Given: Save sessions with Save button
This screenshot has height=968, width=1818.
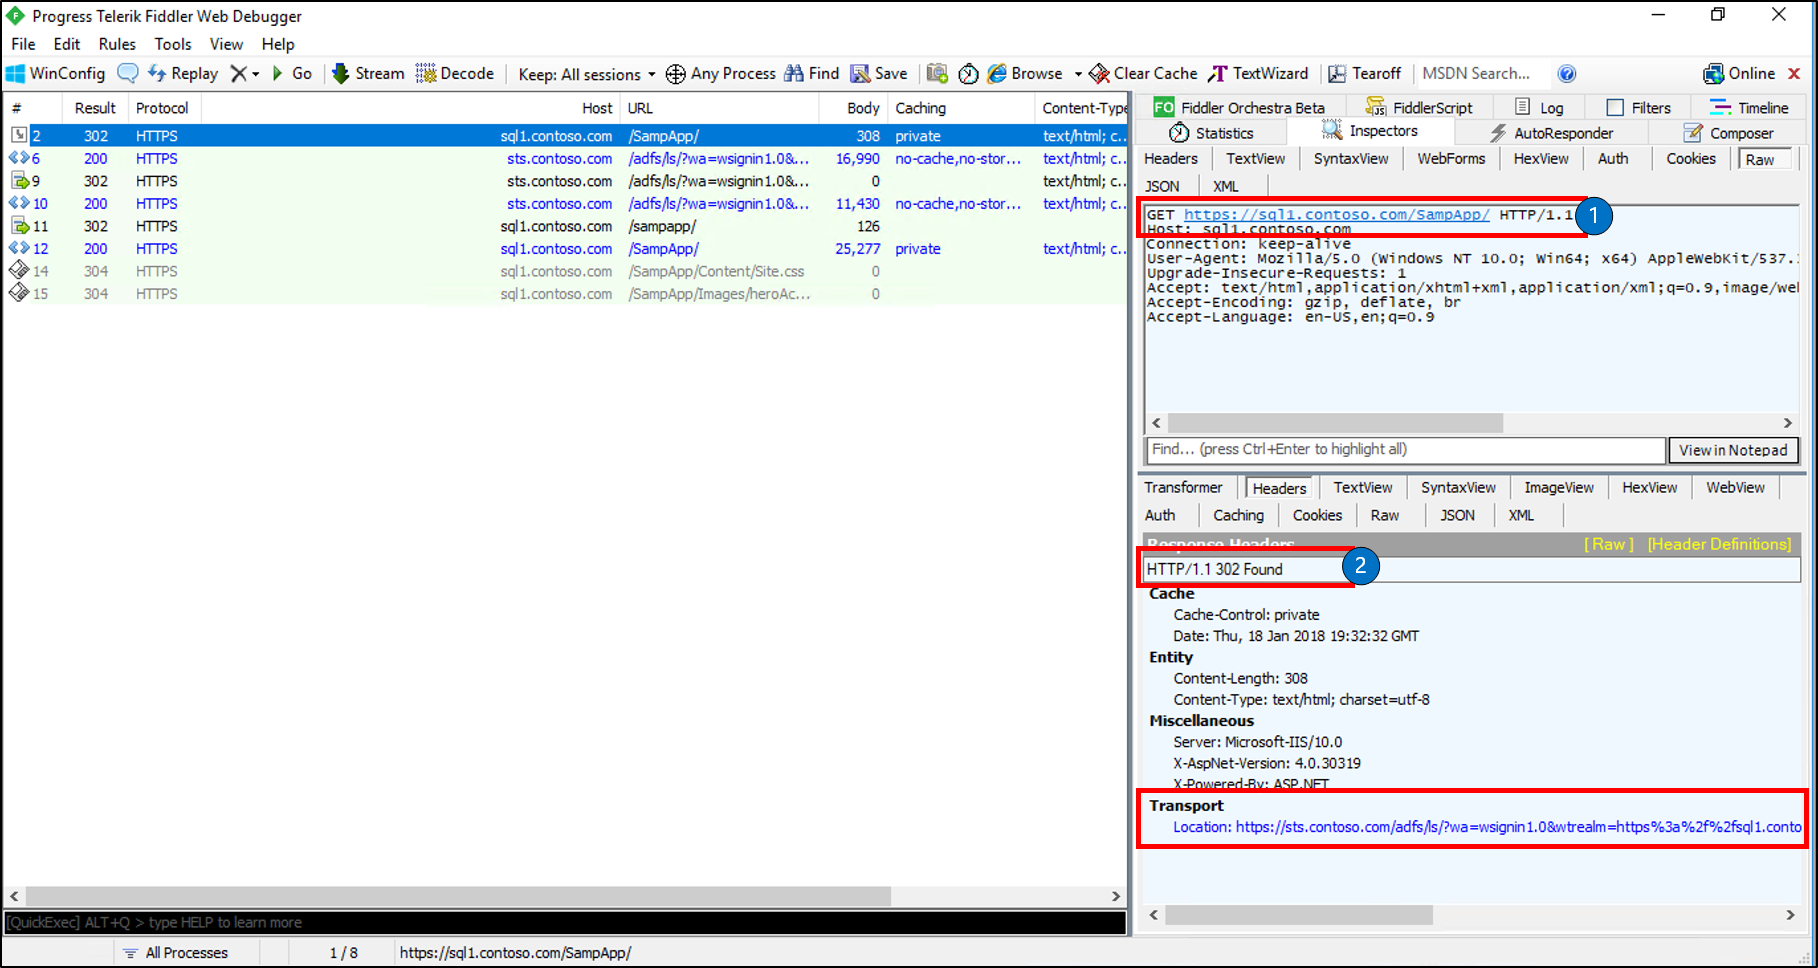Looking at the screenshot, I should tap(879, 73).
